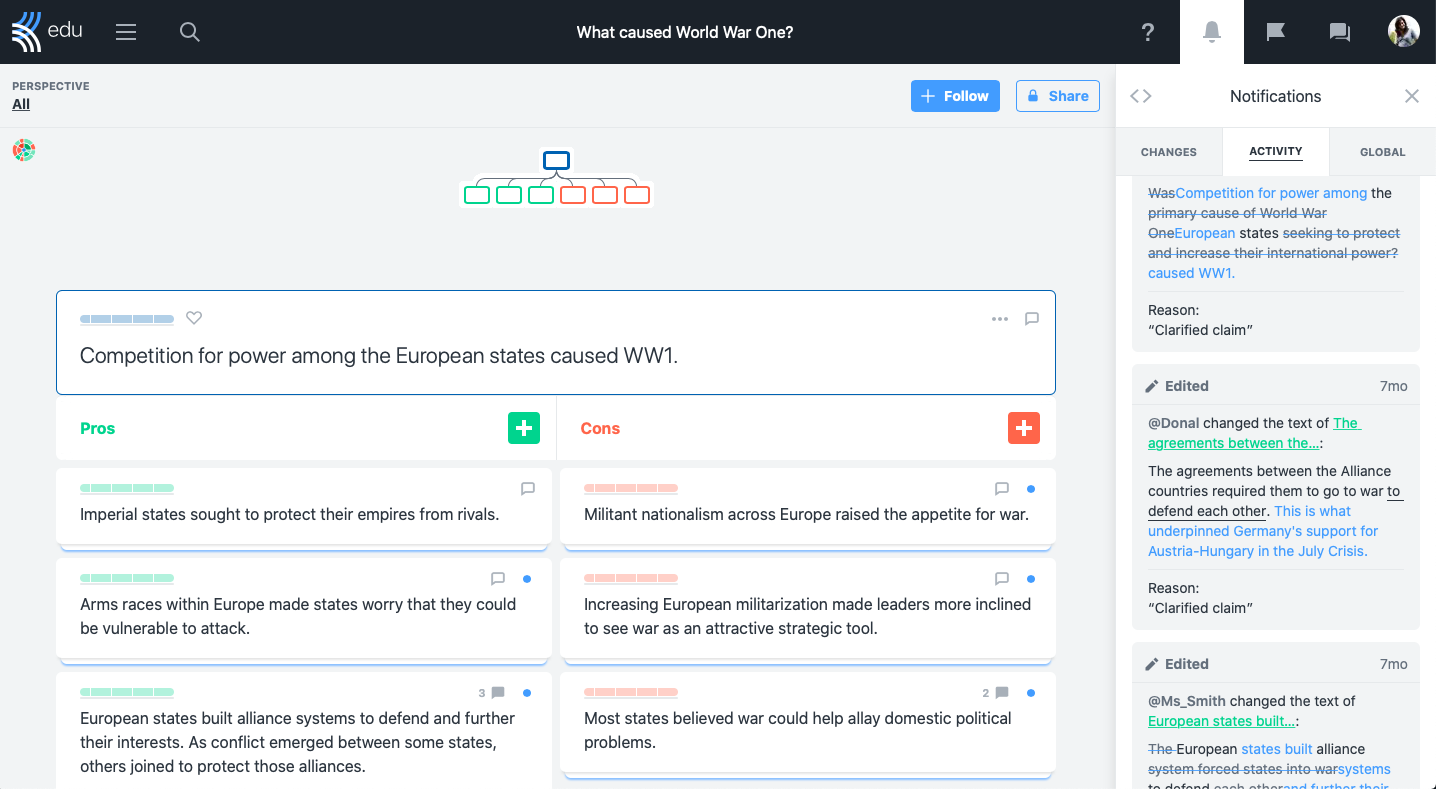Open the hamburger menu in header
Screen dimensions: 1436x789
(x=126, y=32)
